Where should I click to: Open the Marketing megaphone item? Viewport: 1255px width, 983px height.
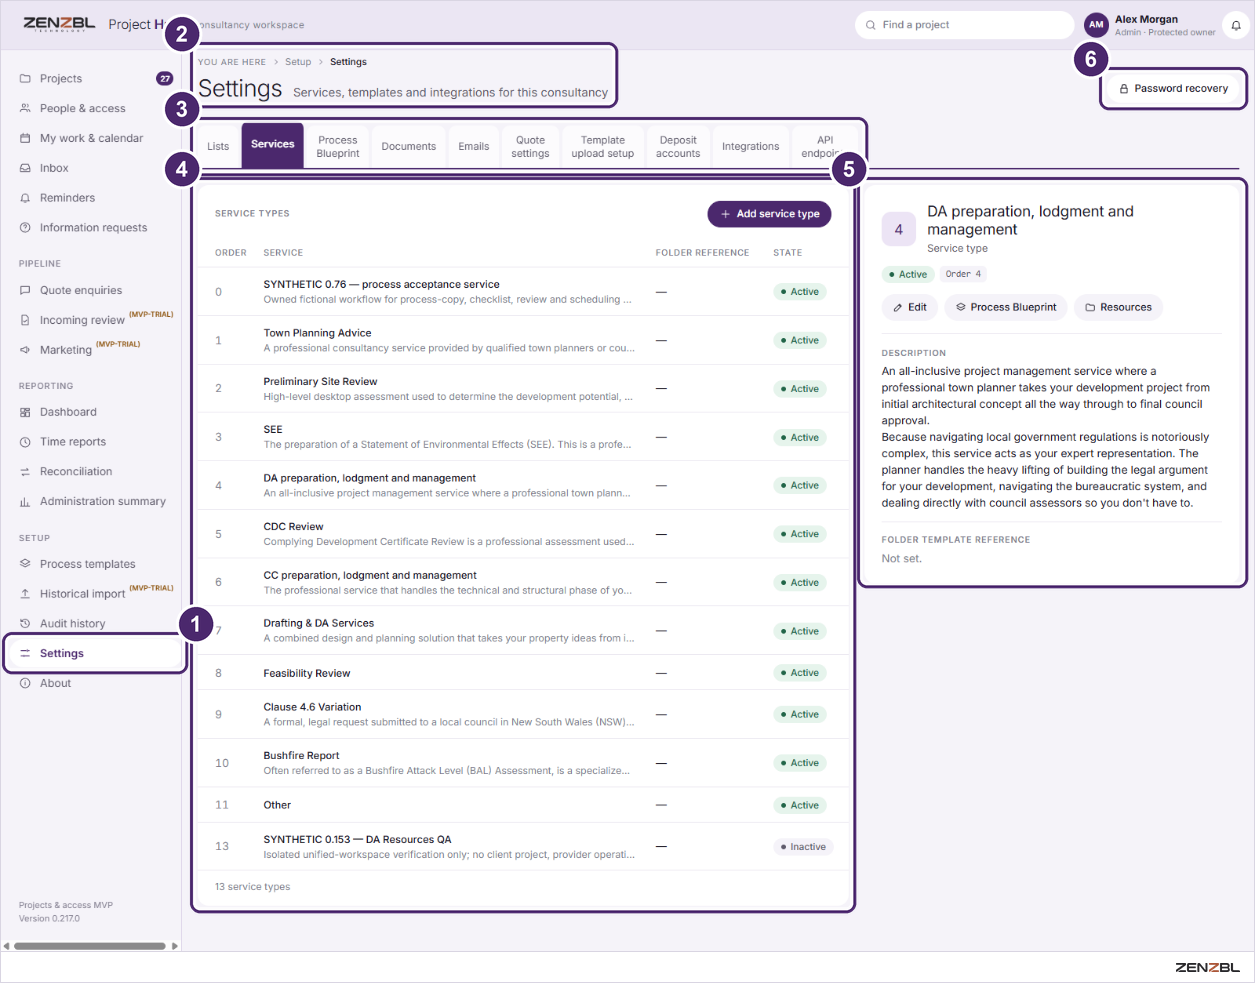click(66, 350)
